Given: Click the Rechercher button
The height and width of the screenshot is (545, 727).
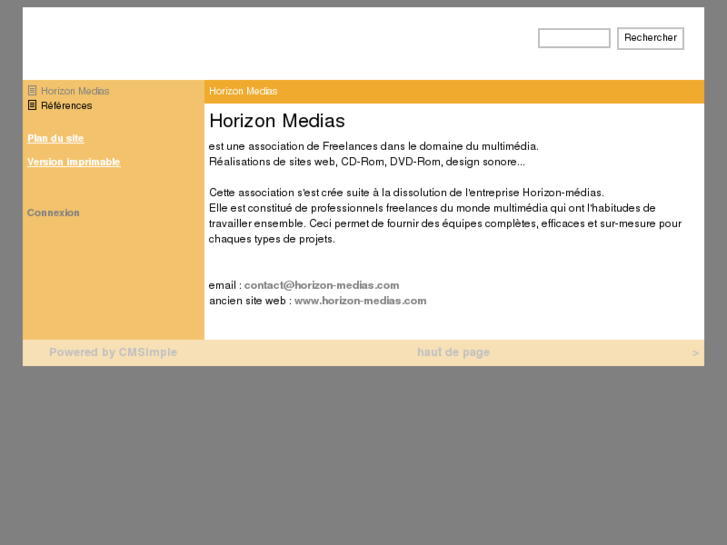Looking at the screenshot, I should click(x=650, y=38).
